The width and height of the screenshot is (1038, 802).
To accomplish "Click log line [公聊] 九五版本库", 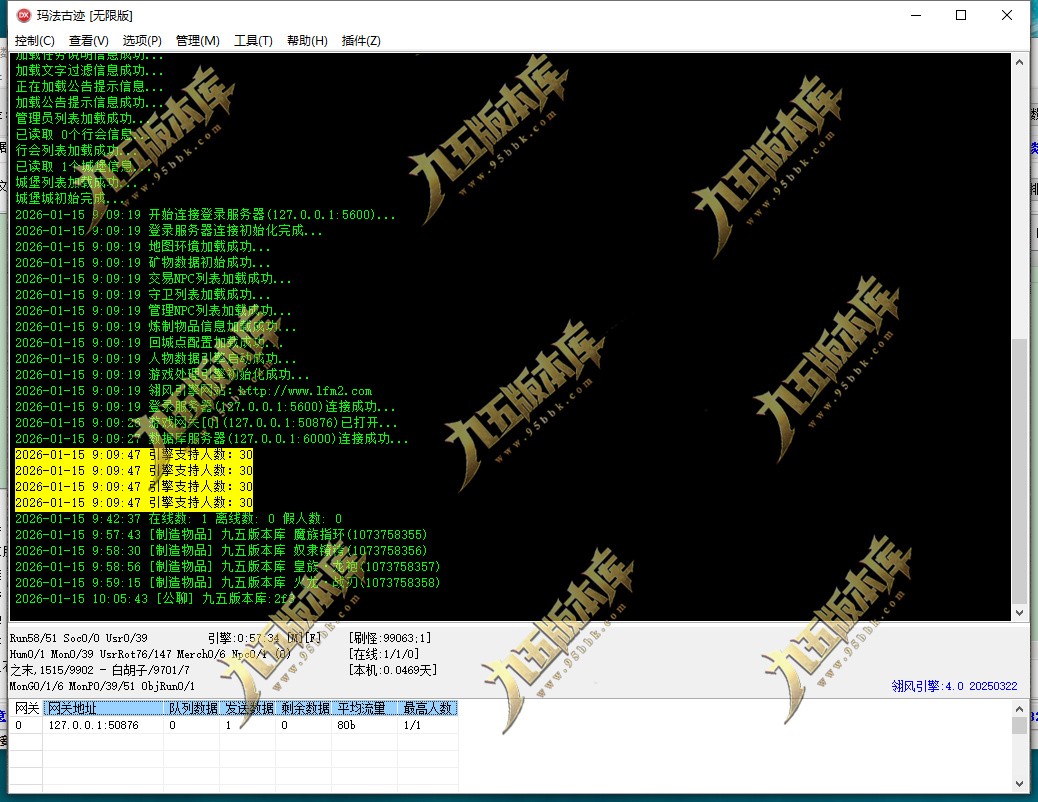I will [x=155, y=599].
